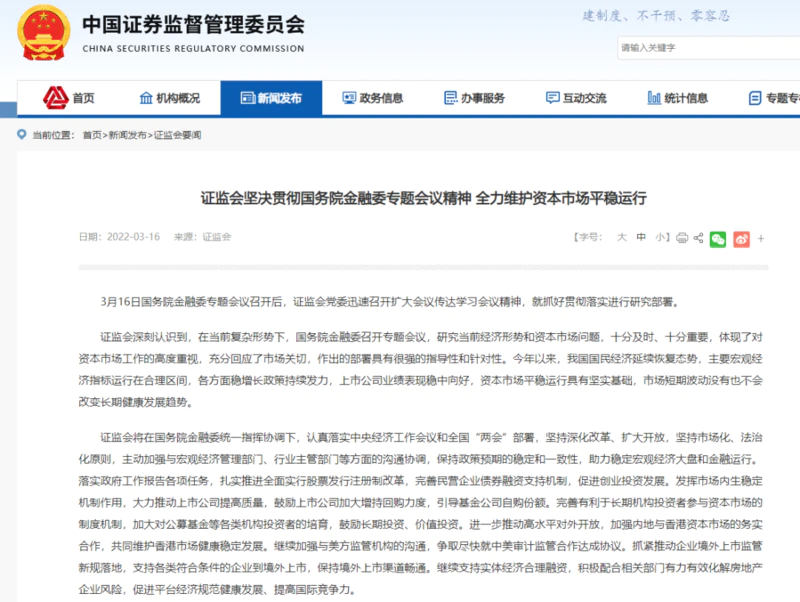This screenshot has height=602, width=800.
Task: Open the 专题专栏 tab
Action: point(774,98)
